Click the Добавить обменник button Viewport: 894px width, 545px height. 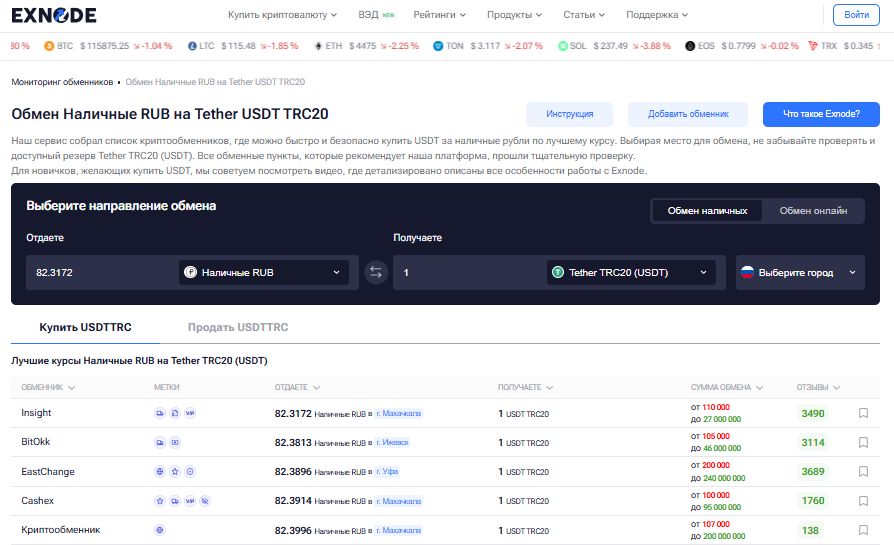click(688, 114)
